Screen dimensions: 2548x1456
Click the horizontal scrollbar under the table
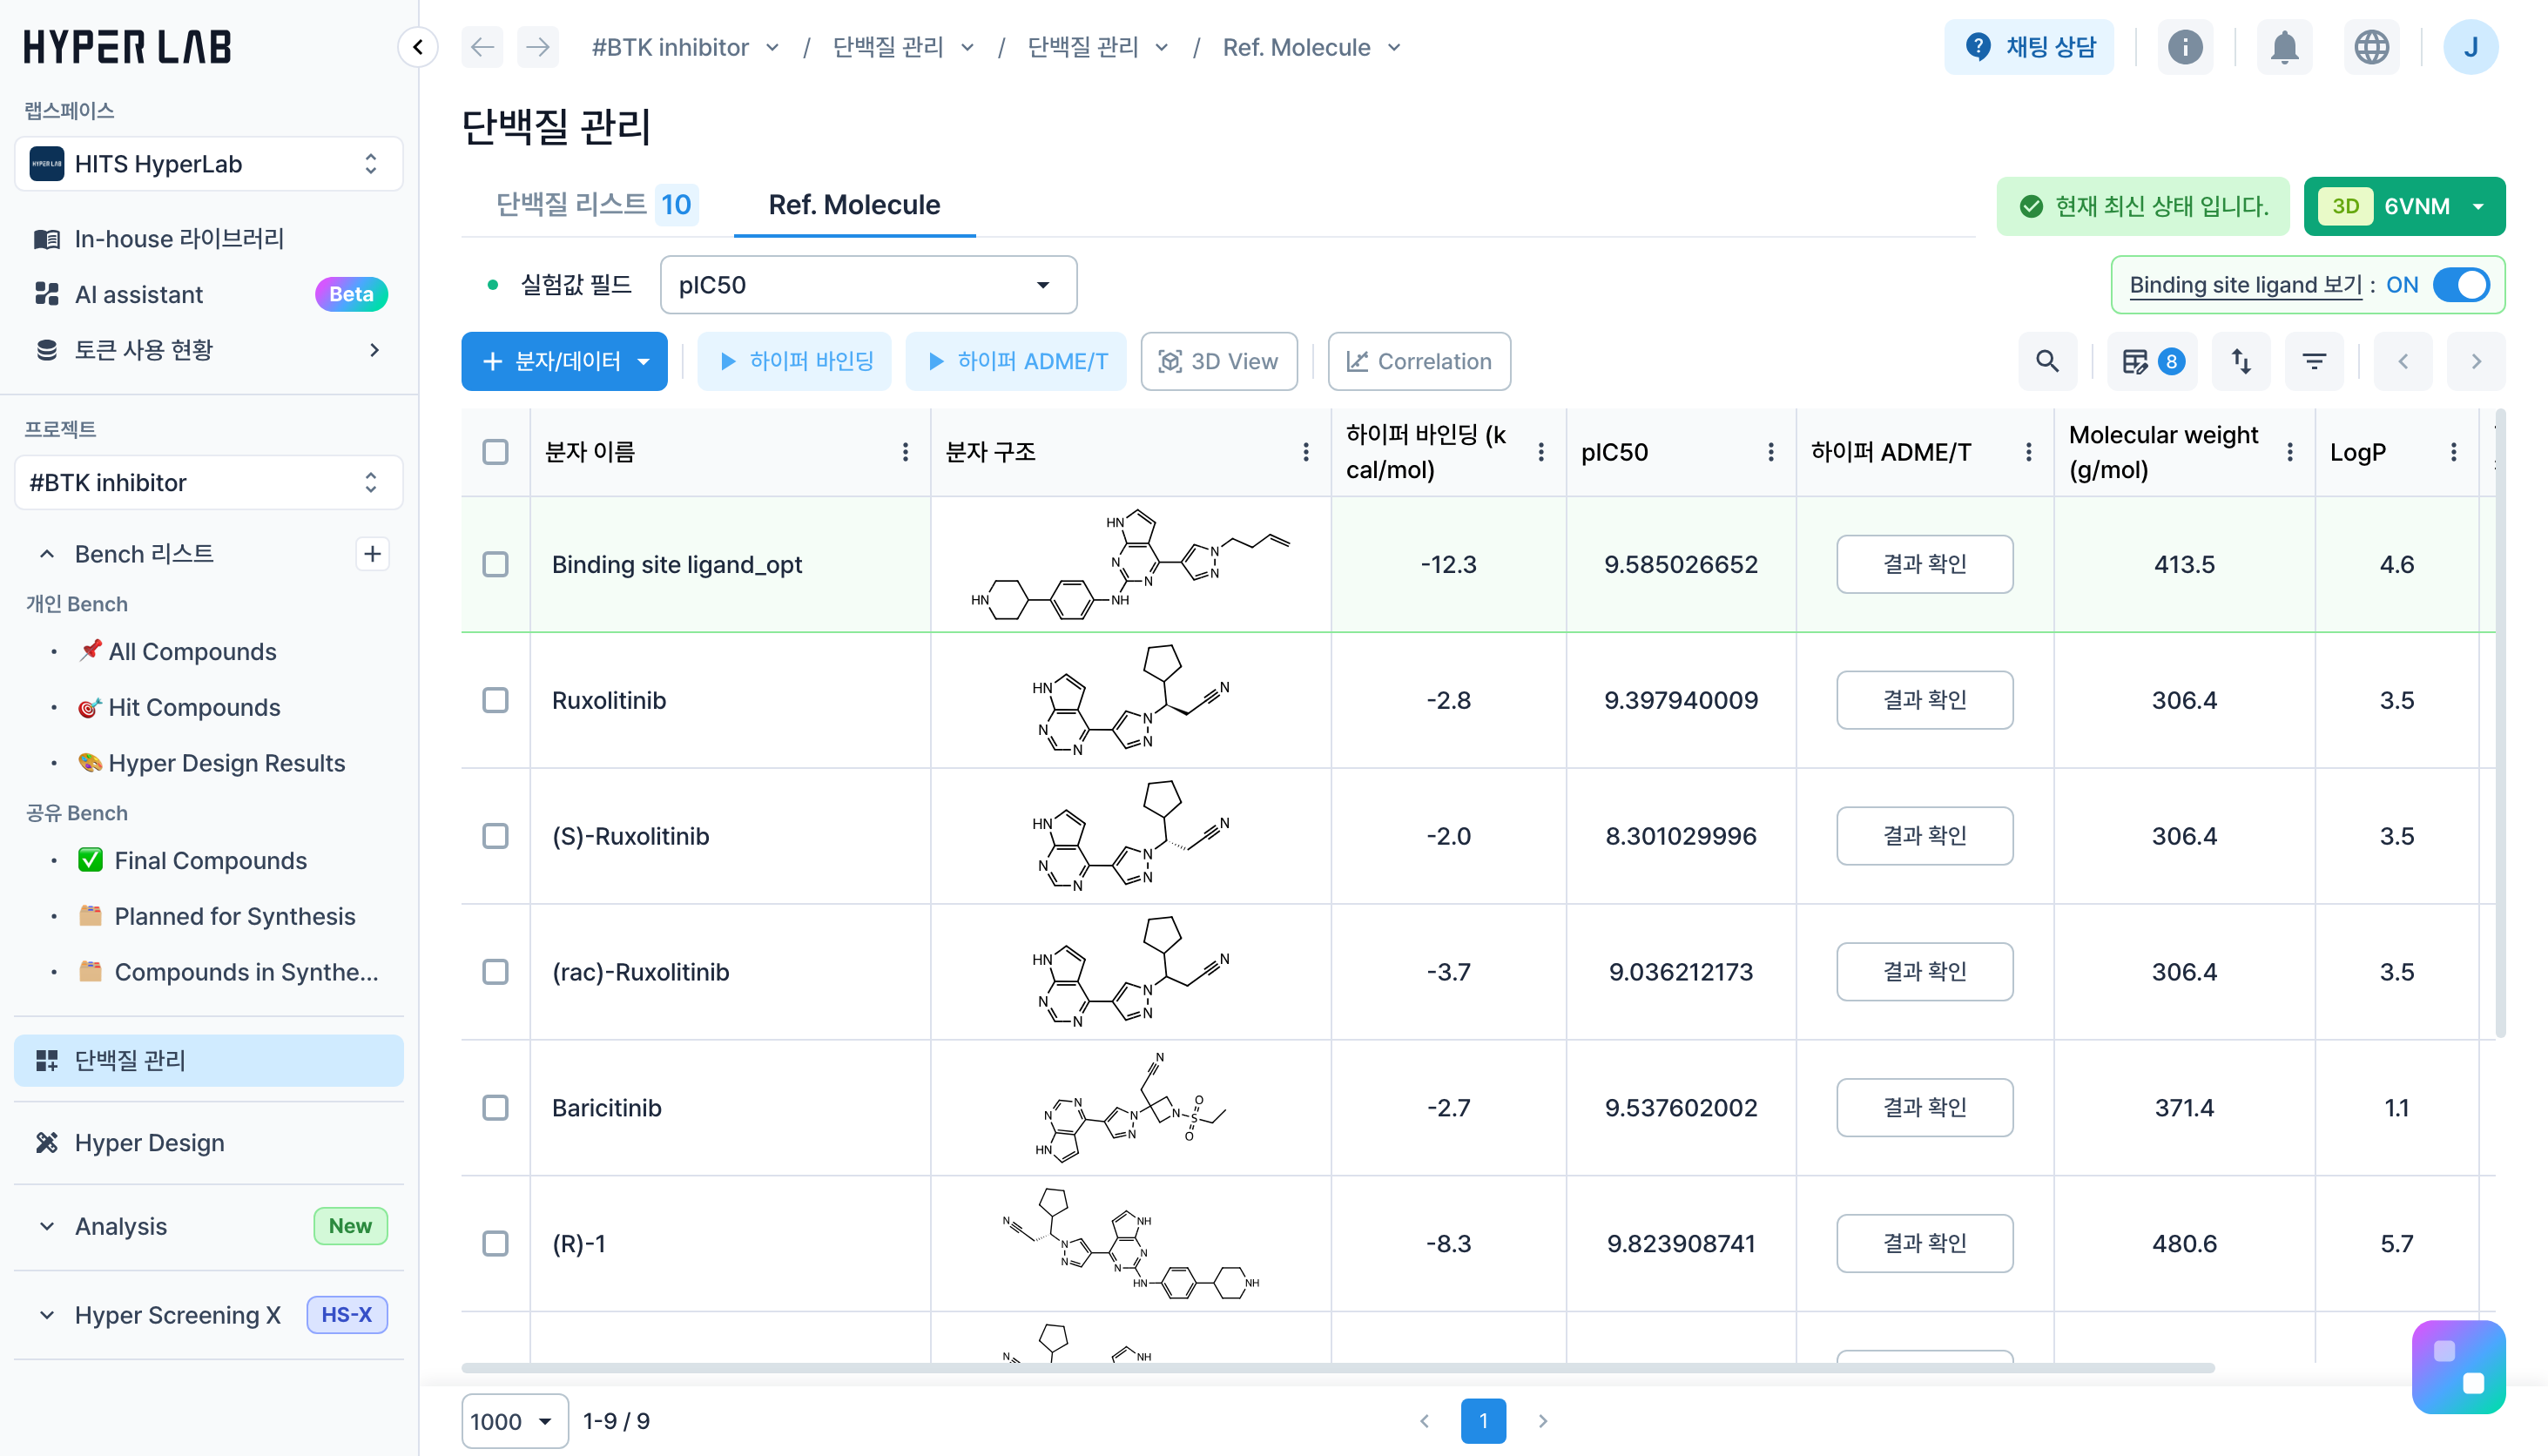[x=1336, y=1367]
